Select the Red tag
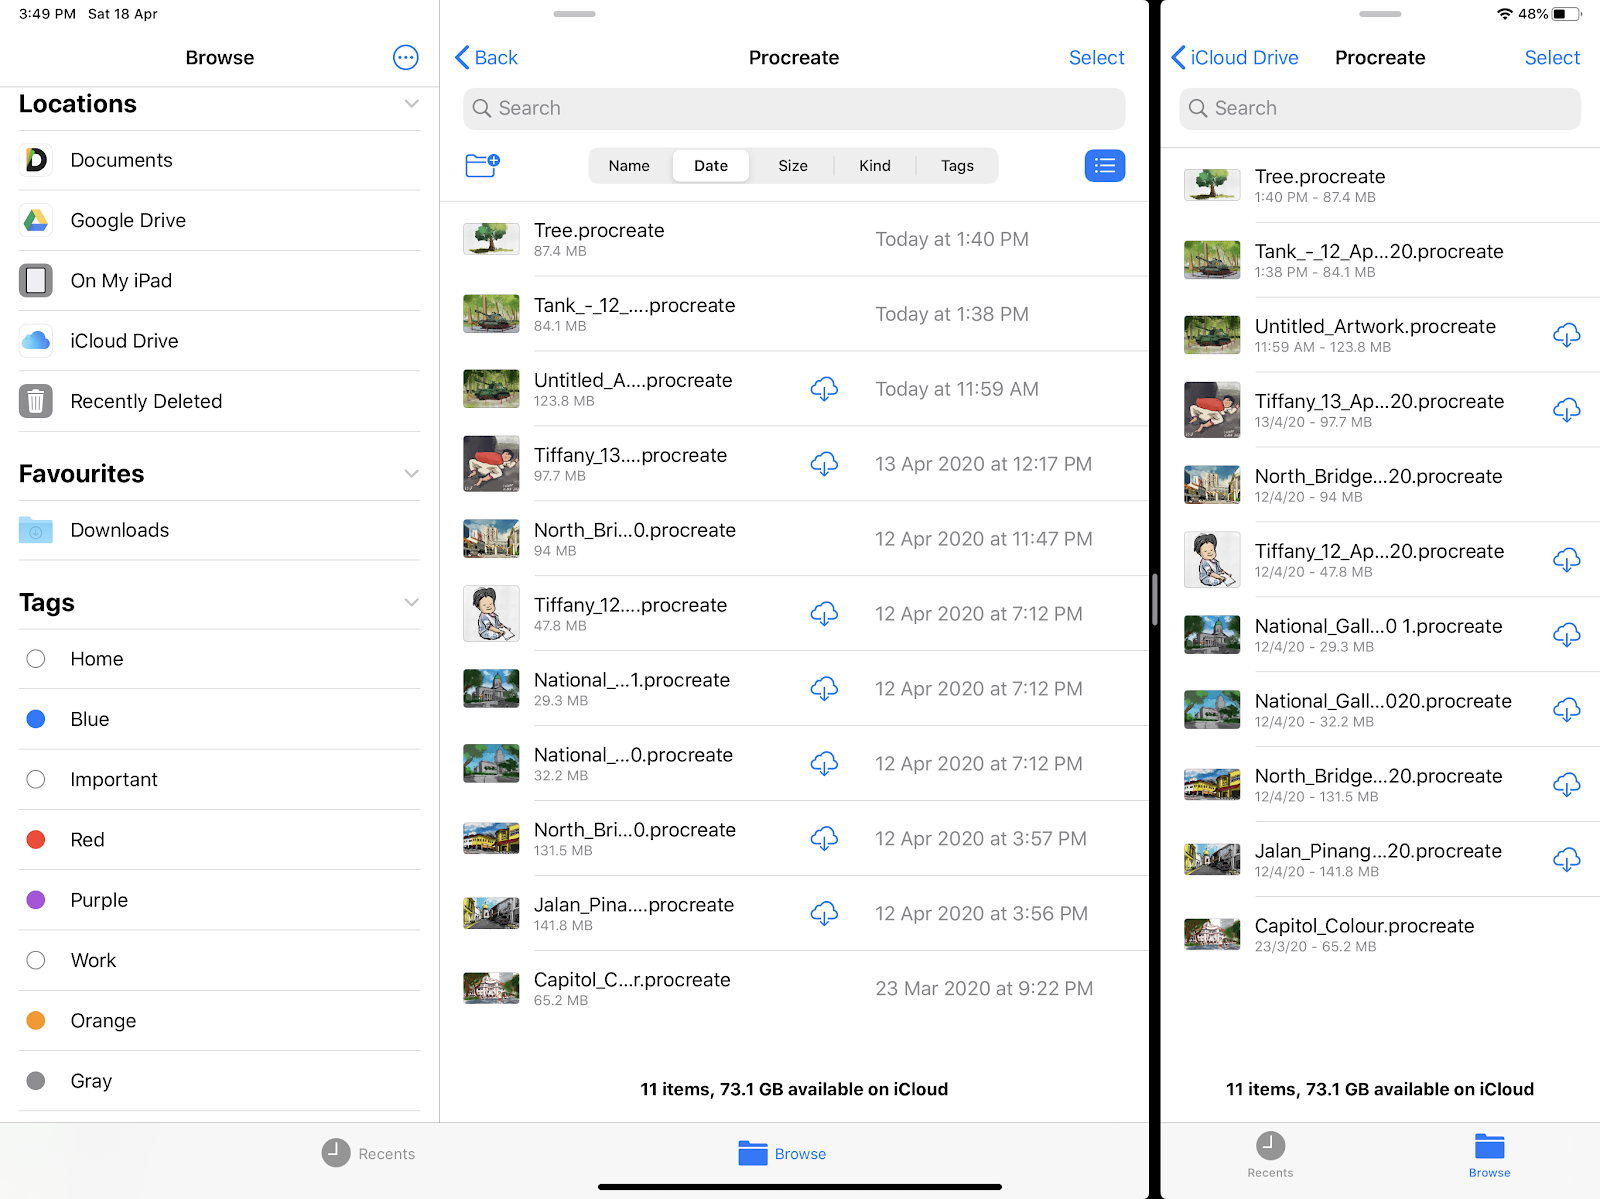This screenshot has height=1199, width=1600. [x=219, y=840]
